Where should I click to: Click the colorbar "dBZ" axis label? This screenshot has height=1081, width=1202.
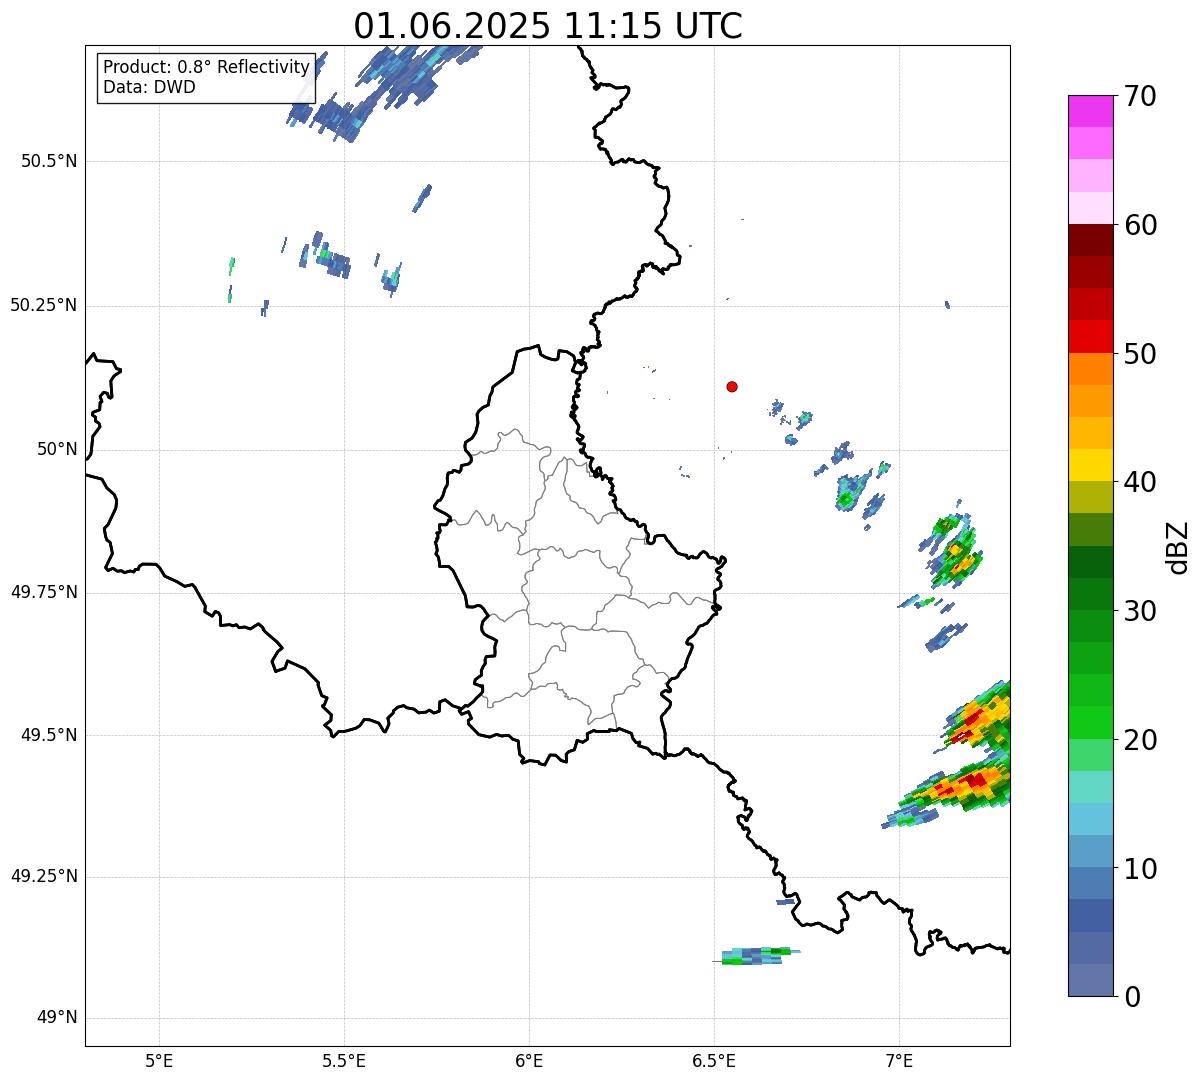pos(1178,547)
